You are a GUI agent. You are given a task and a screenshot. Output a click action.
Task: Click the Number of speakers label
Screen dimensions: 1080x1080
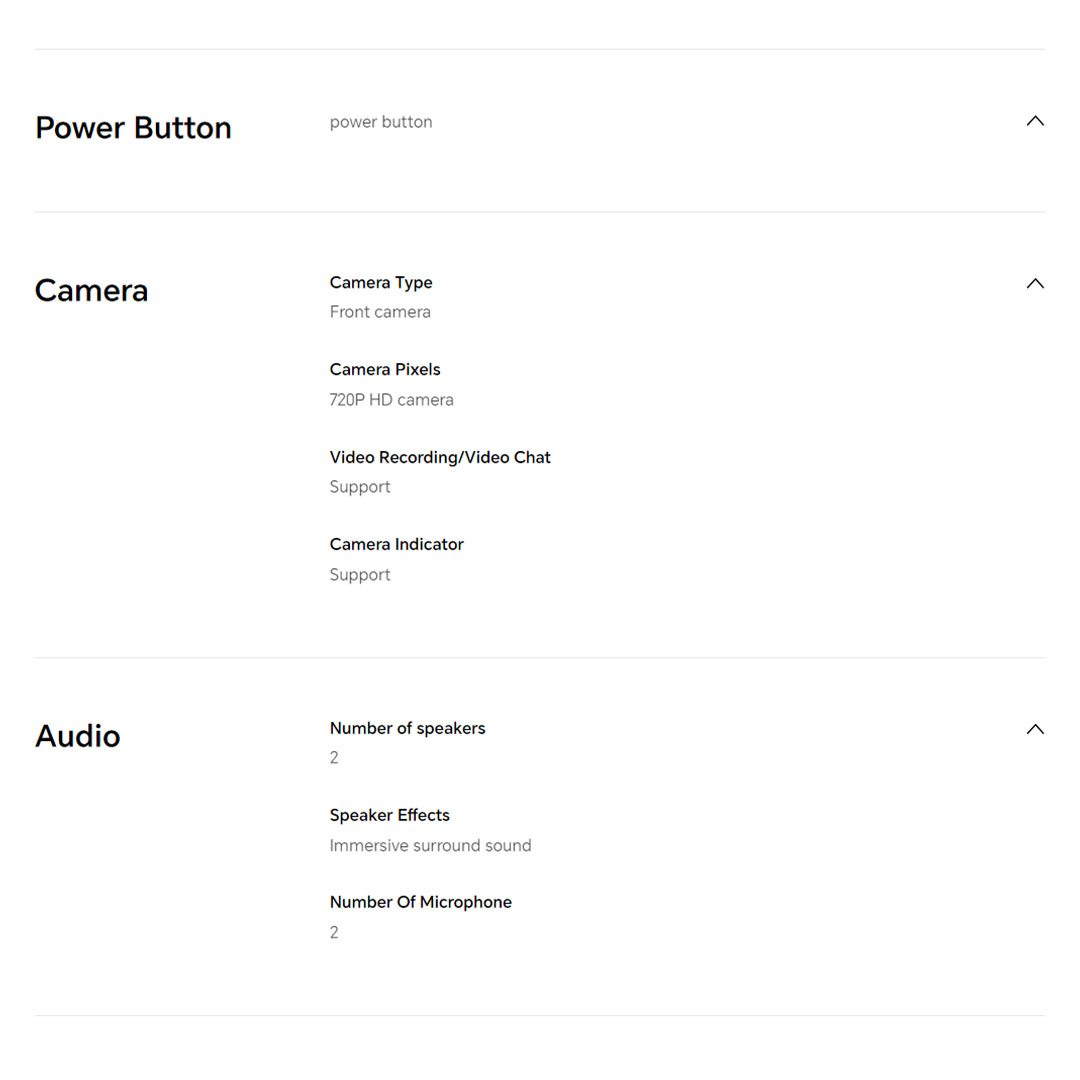(x=407, y=729)
